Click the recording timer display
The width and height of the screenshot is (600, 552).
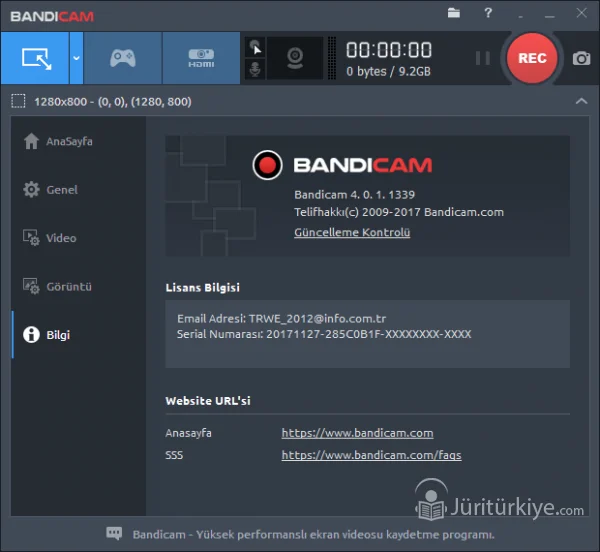coord(389,50)
